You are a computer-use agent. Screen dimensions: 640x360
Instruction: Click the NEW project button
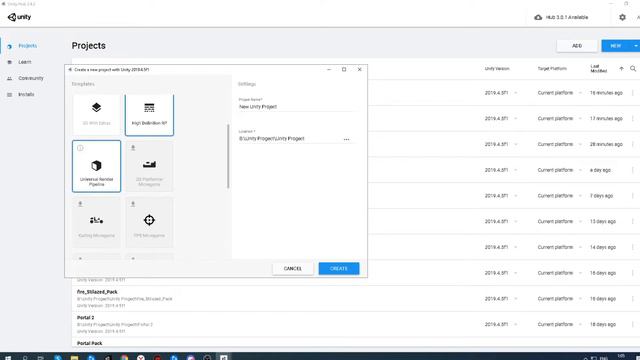616,46
